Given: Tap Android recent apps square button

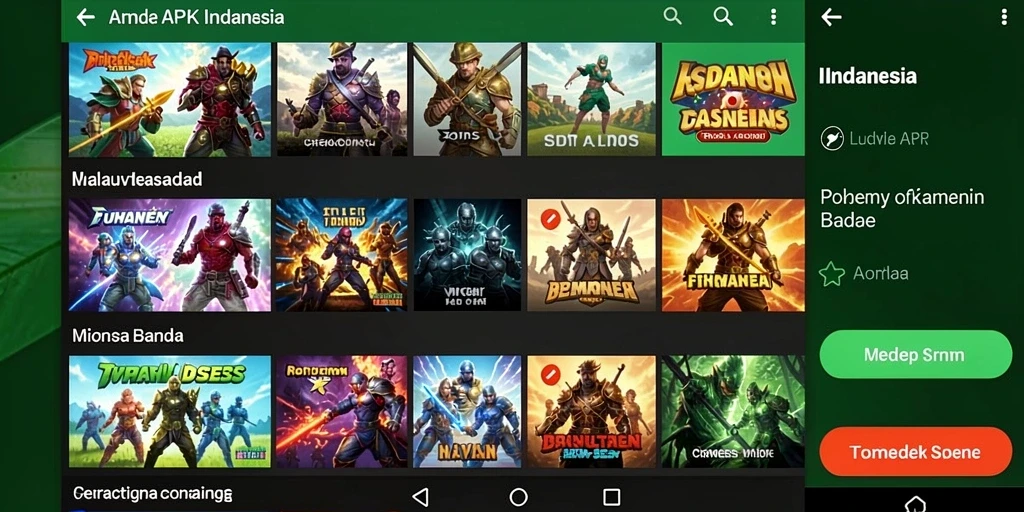Looking at the screenshot, I should tap(611, 497).
